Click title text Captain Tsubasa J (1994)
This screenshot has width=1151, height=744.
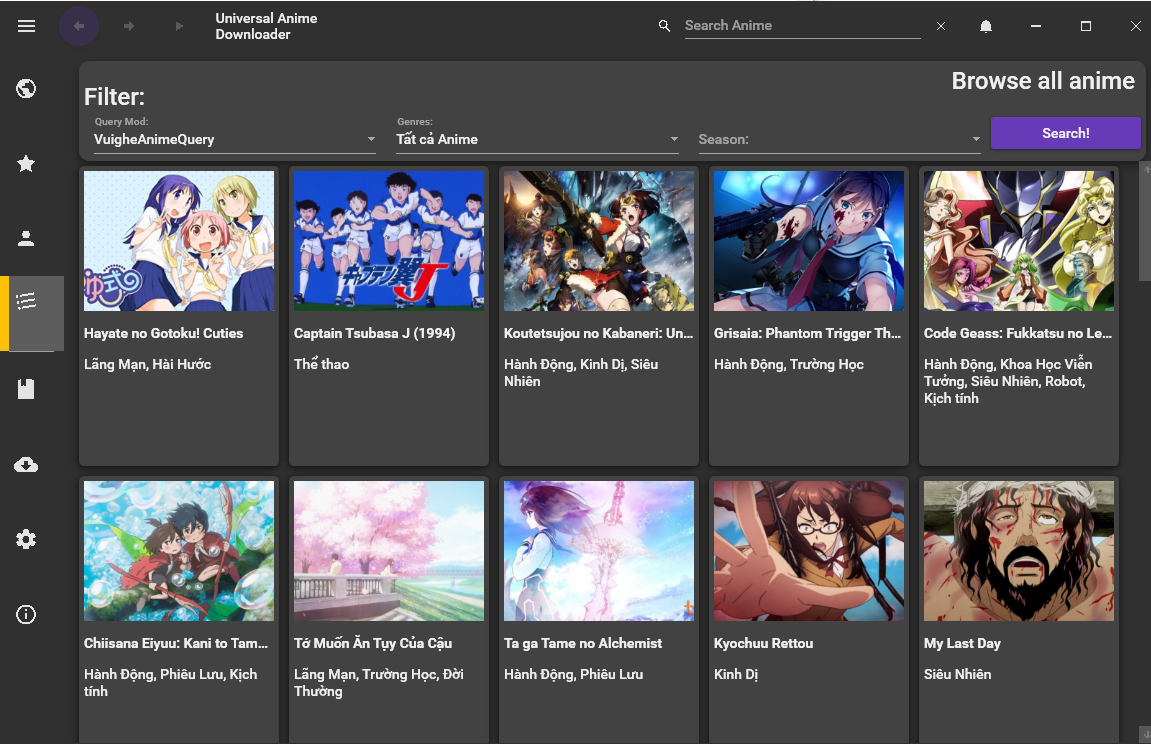point(374,333)
